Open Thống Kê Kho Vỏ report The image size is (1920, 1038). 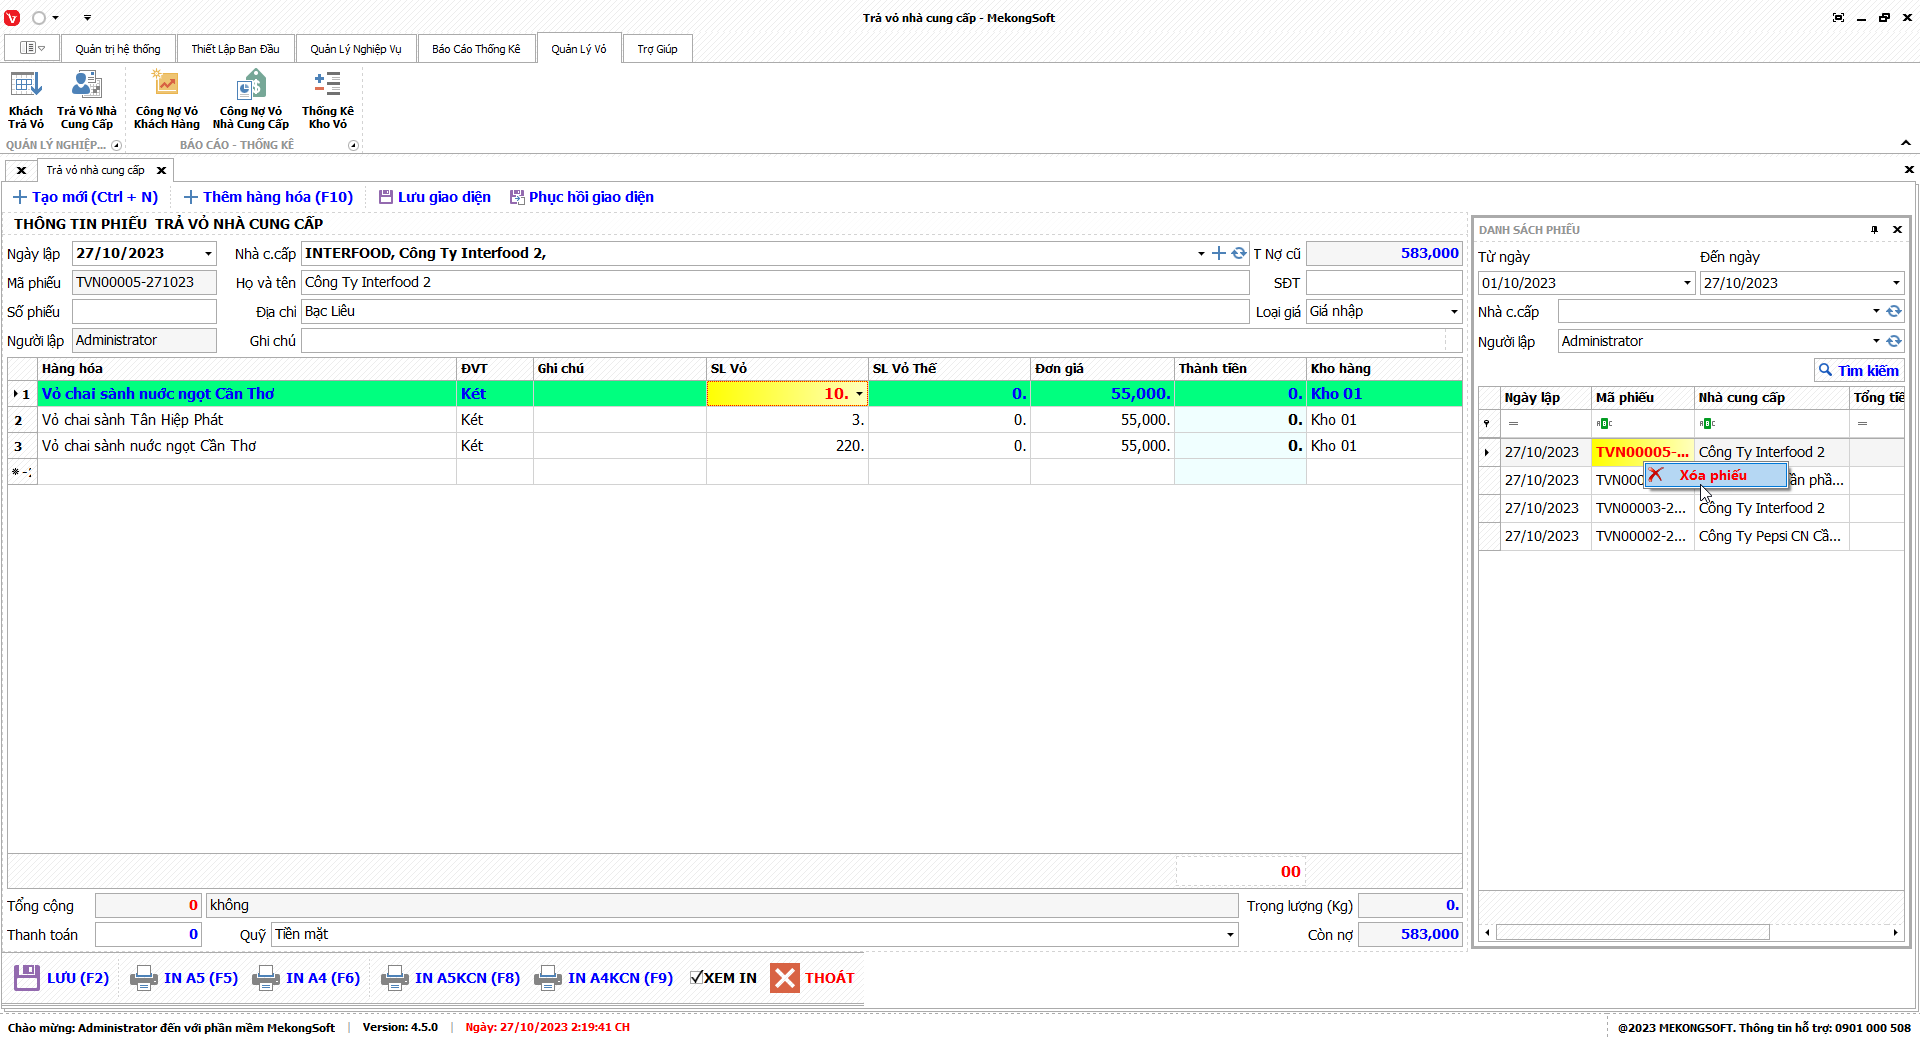point(327,99)
